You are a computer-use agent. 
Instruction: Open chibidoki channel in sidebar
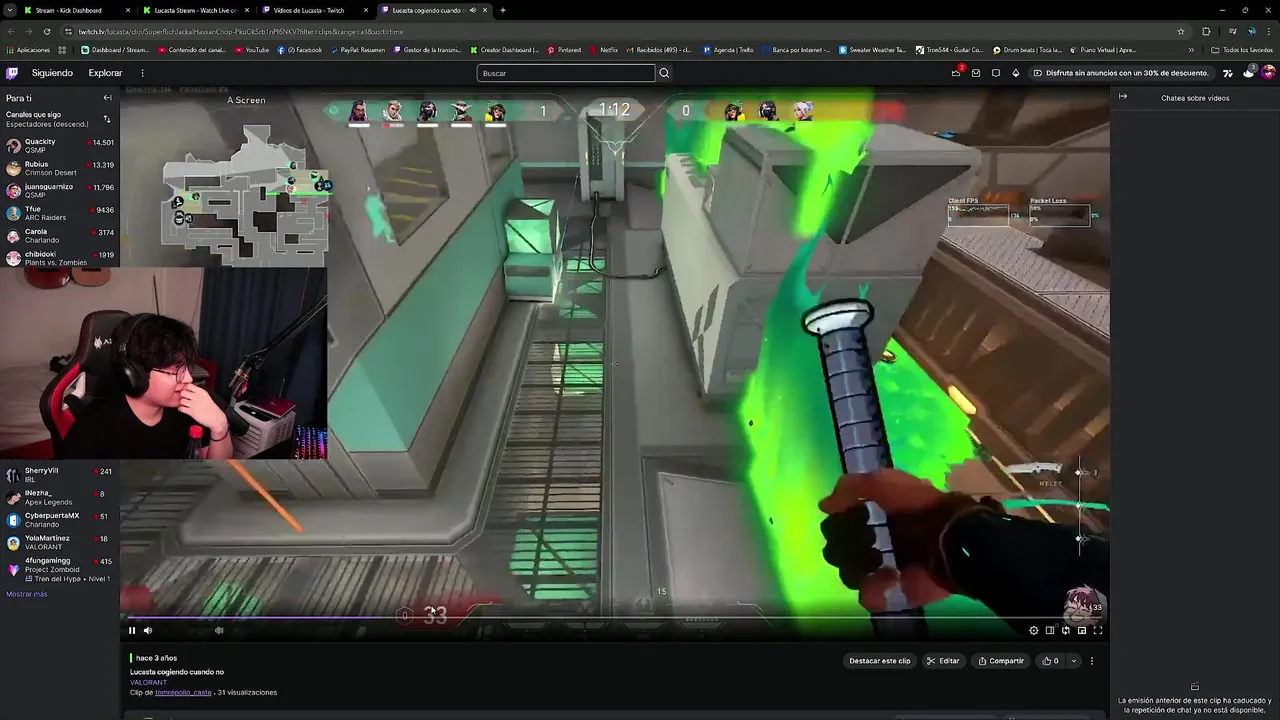click(x=60, y=258)
